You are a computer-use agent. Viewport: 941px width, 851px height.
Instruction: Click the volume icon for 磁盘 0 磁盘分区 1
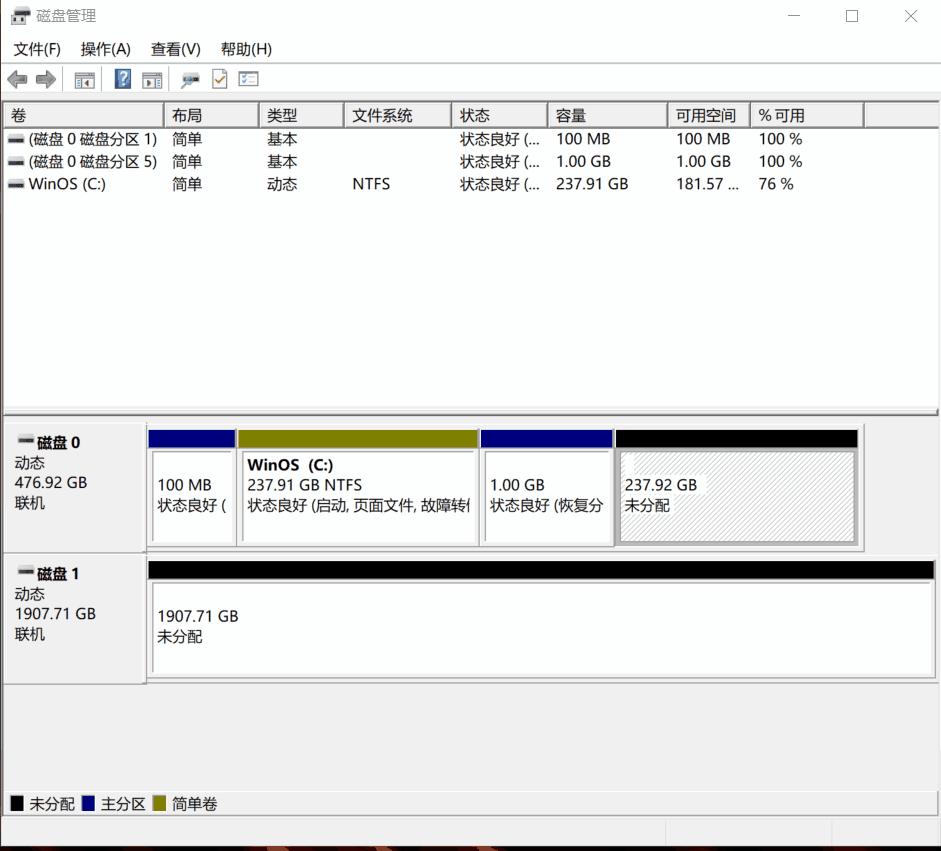[16, 140]
